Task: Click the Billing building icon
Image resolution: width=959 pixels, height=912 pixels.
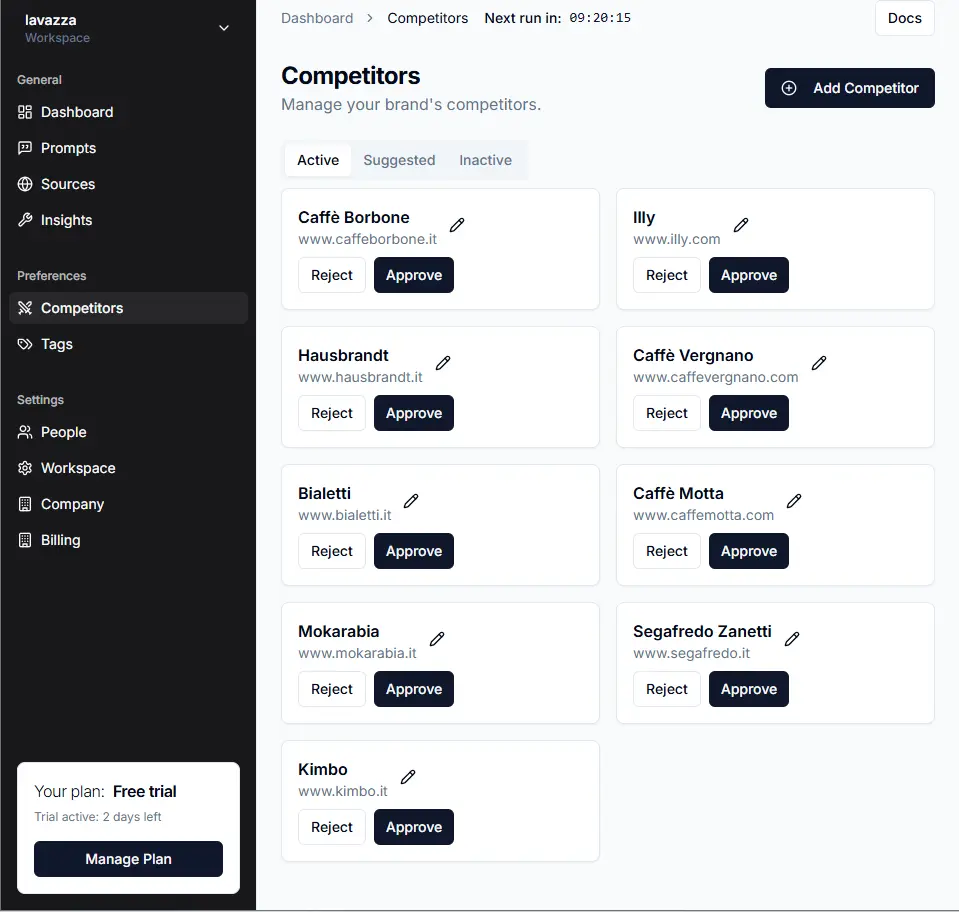Action: [x=24, y=540]
